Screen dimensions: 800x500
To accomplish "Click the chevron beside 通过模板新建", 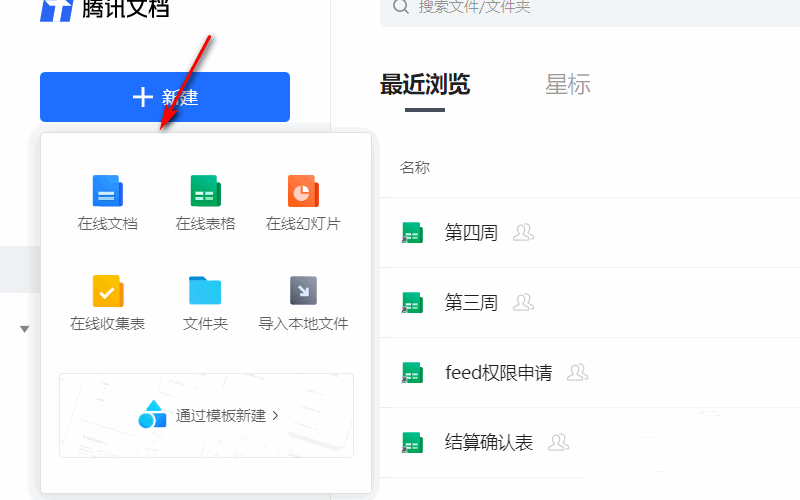I will pos(276,415).
